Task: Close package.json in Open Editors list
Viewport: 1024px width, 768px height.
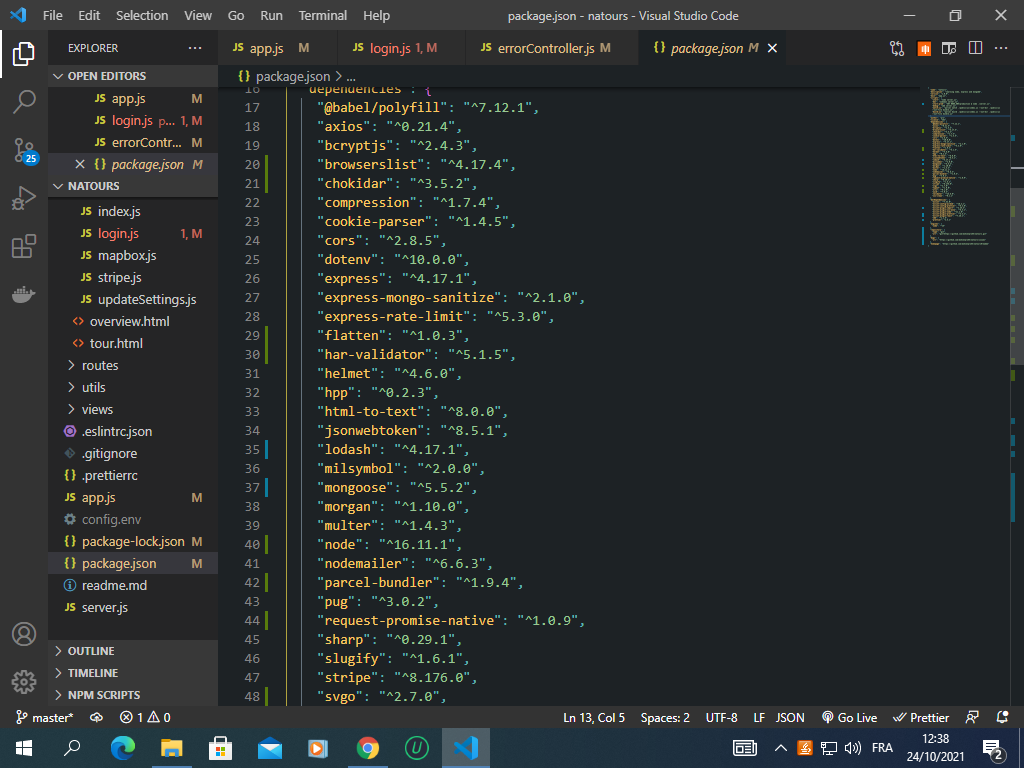Action: click(x=80, y=165)
